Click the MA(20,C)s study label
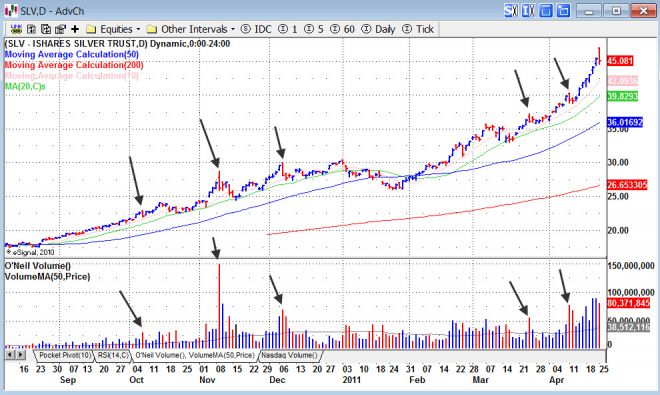Viewport: 660px width, 395px height. pyautogui.click(x=25, y=86)
